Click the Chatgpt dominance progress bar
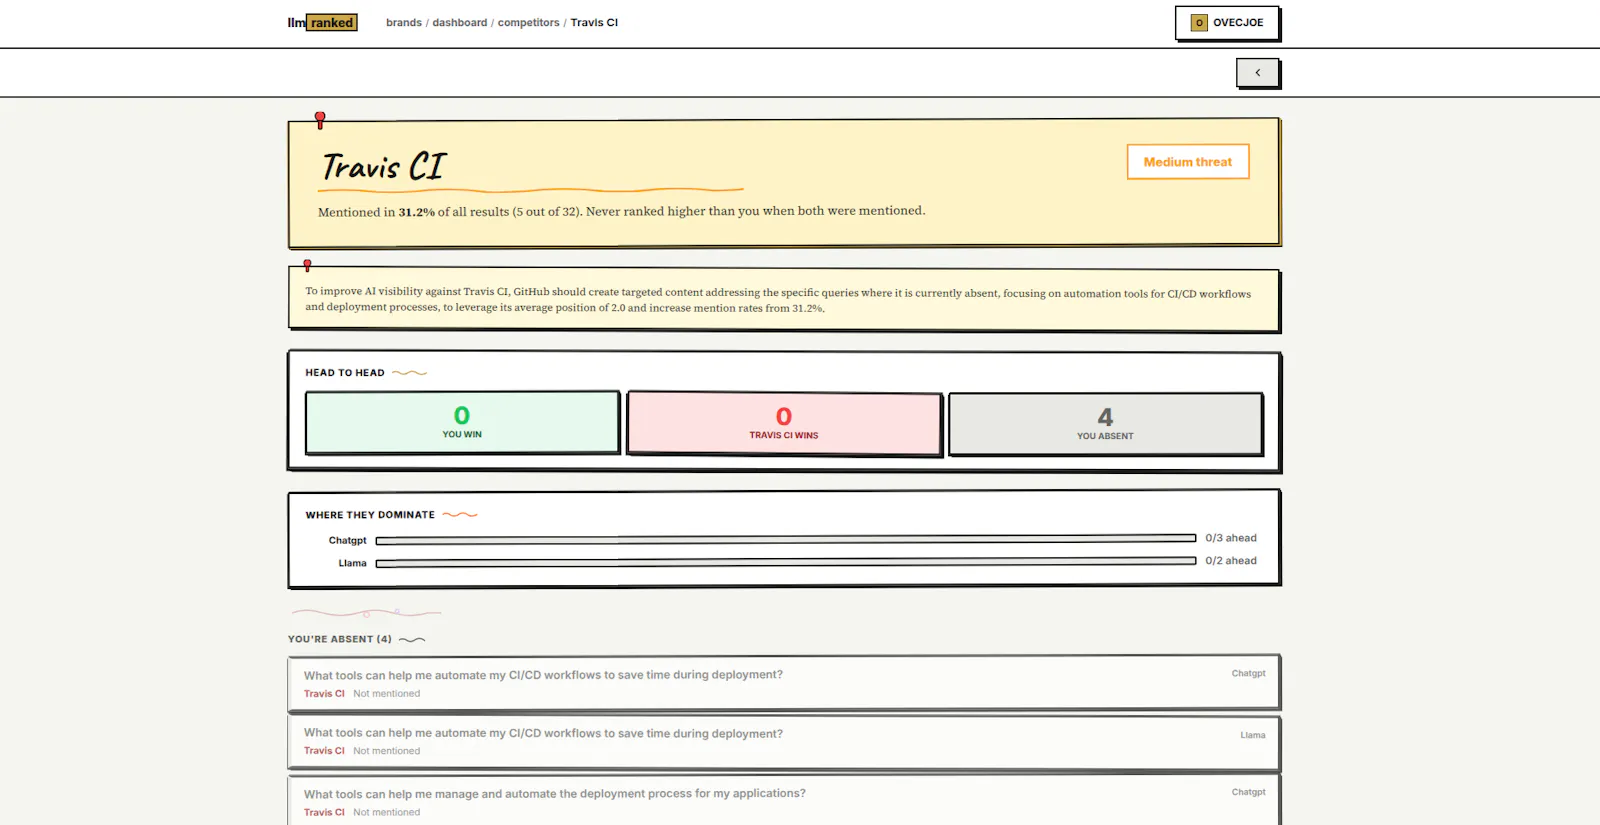The image size is (1600, 825). pos(786,540)
